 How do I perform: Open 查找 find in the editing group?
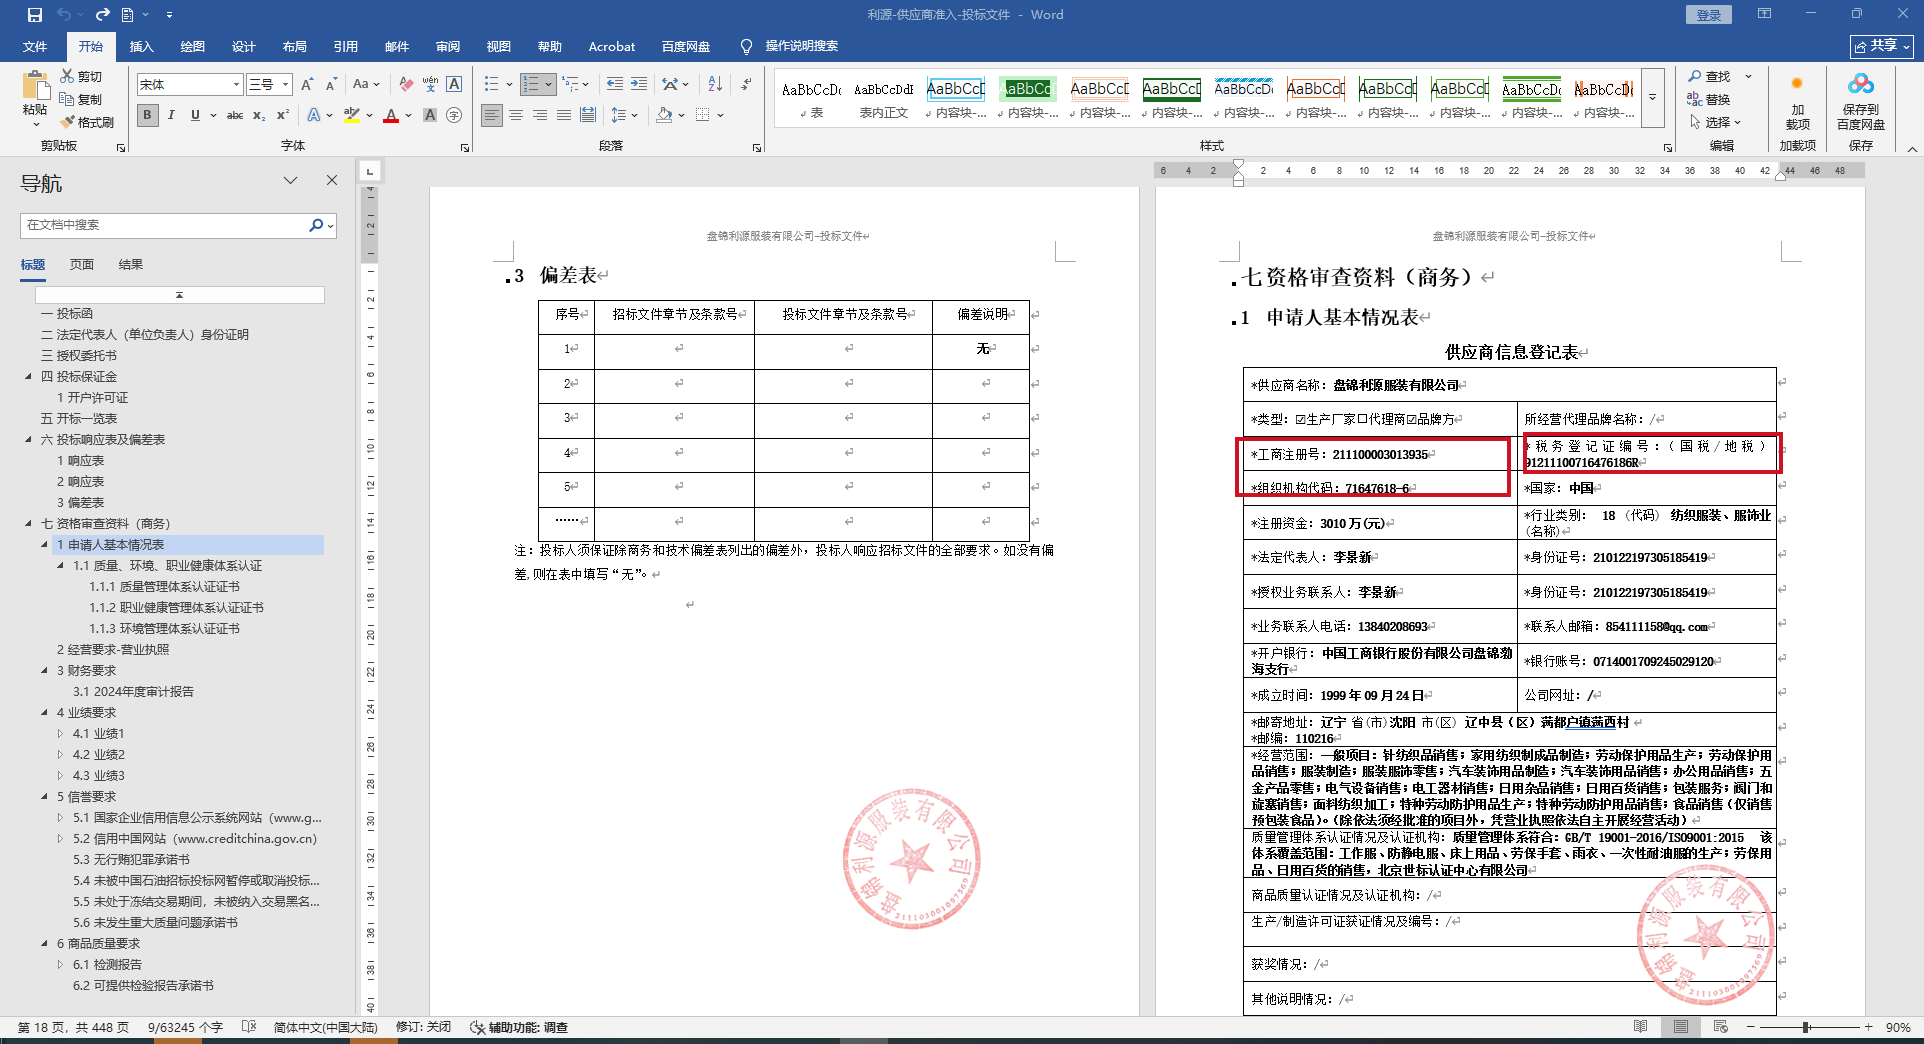[x=1710, y=76]
